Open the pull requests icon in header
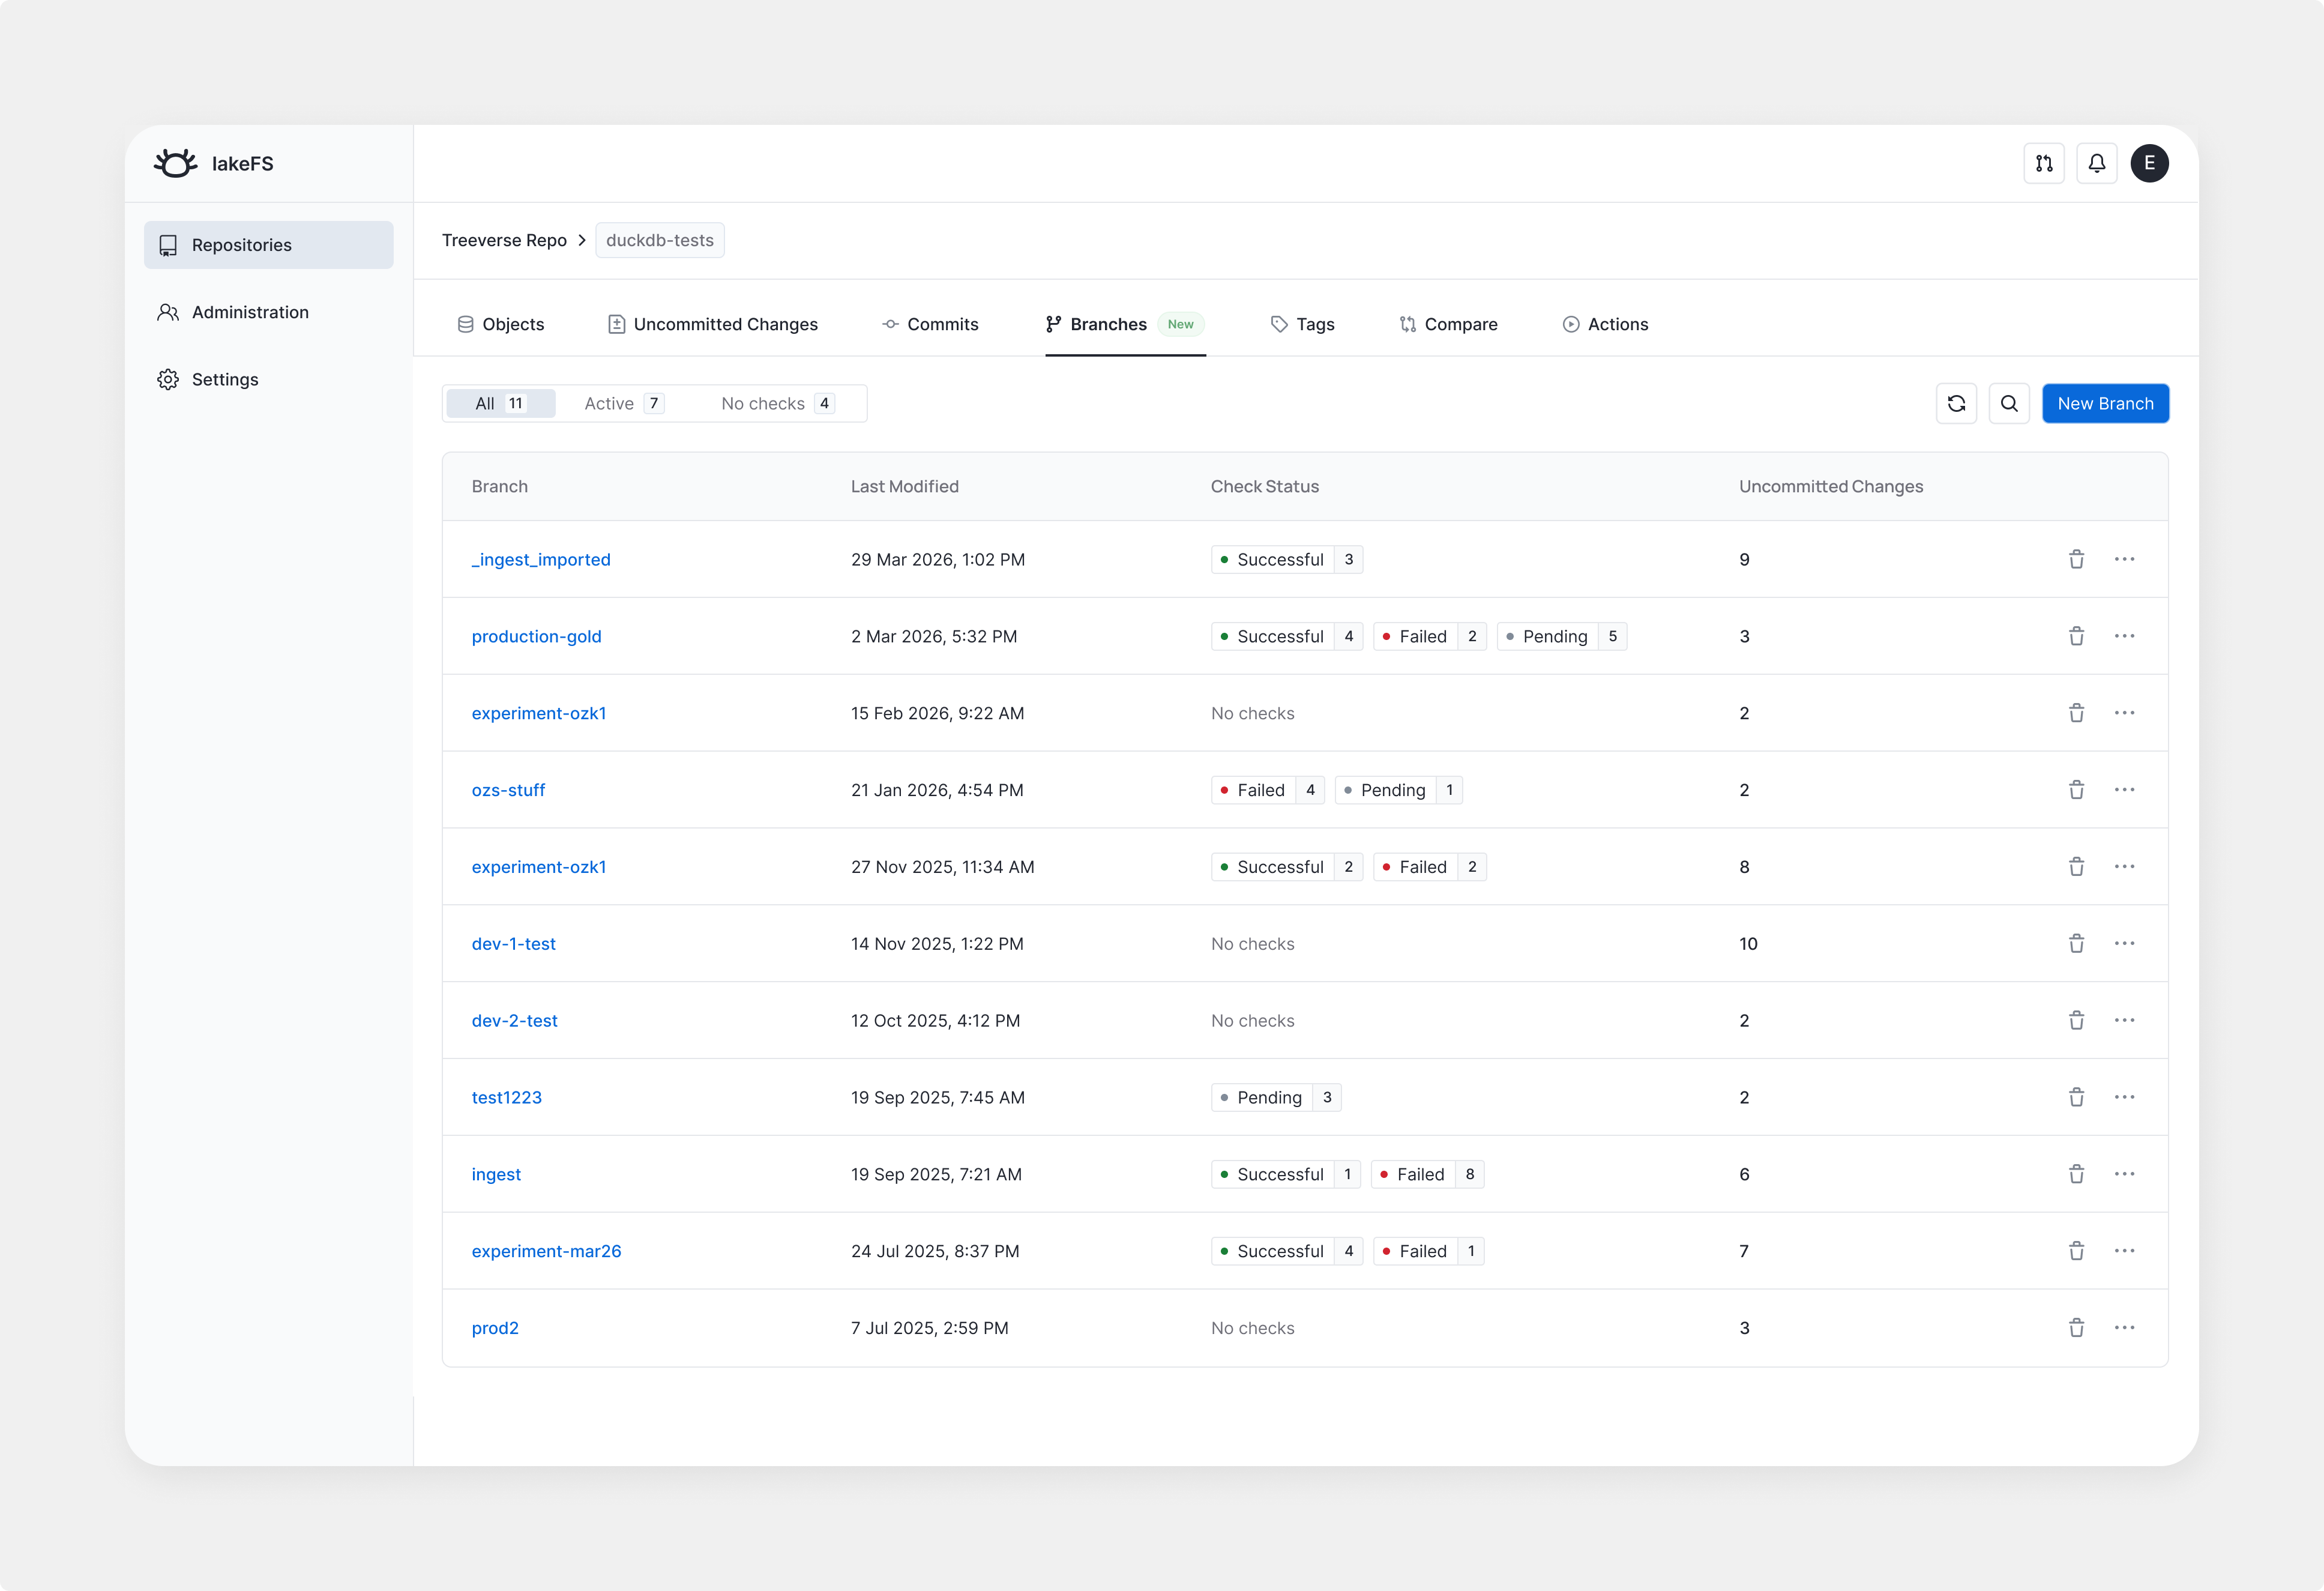The image size is (2324, 1591). point(2044,163)
